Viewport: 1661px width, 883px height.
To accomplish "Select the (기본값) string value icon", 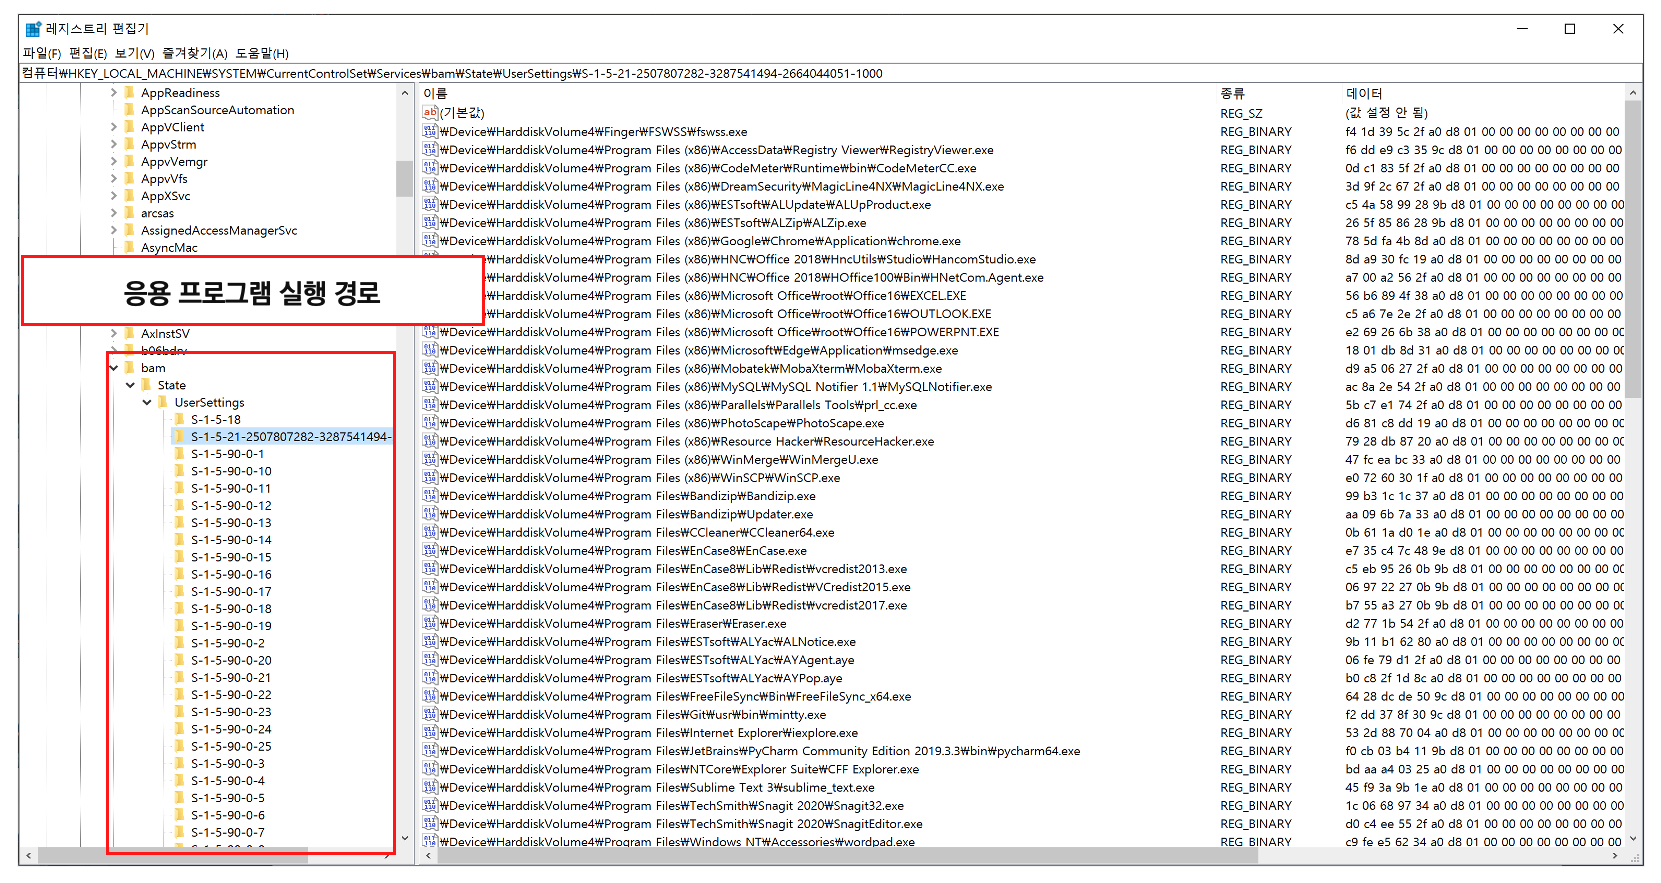I will (x=430, y=113).
